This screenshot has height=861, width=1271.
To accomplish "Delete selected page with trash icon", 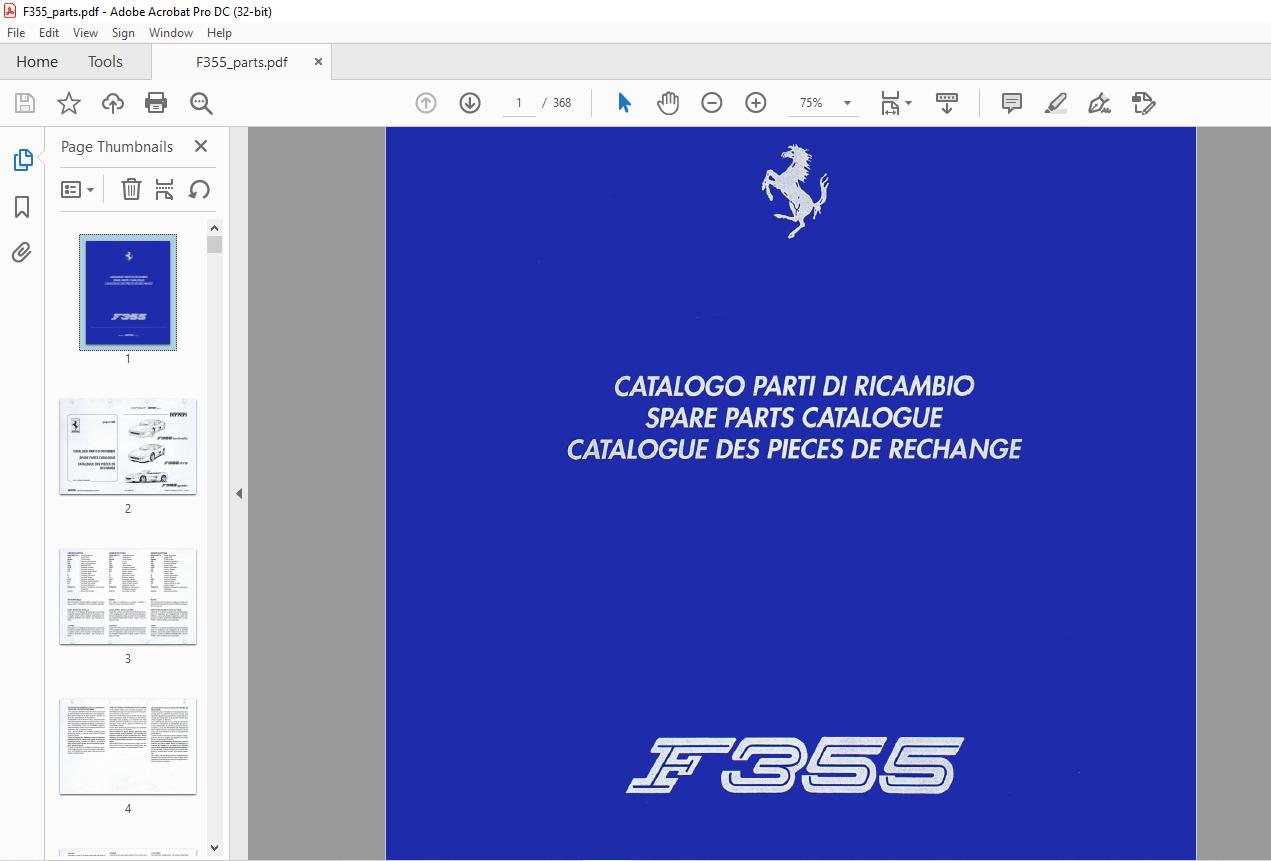I will (131, 189).
